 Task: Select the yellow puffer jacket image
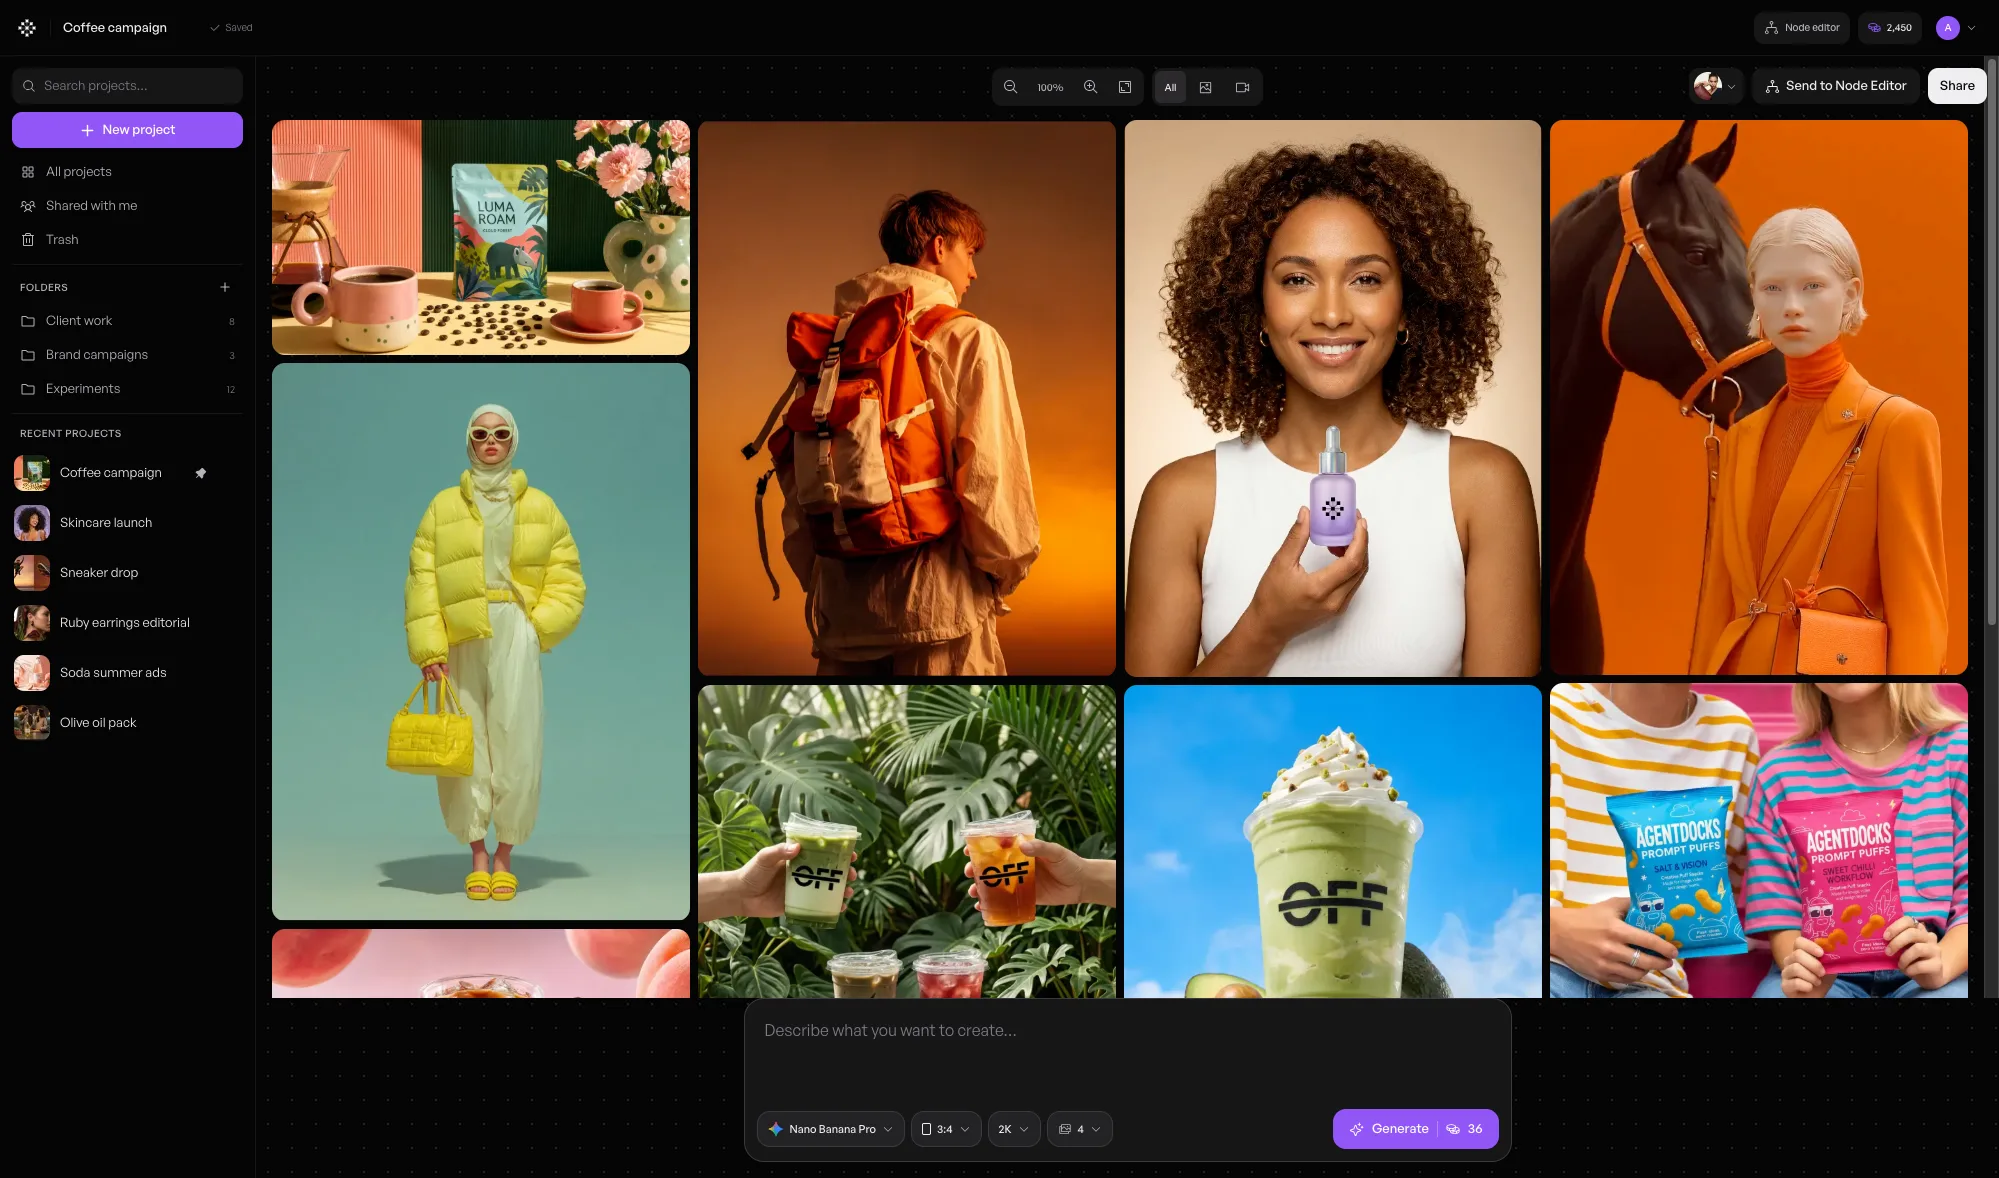point(481,642)
